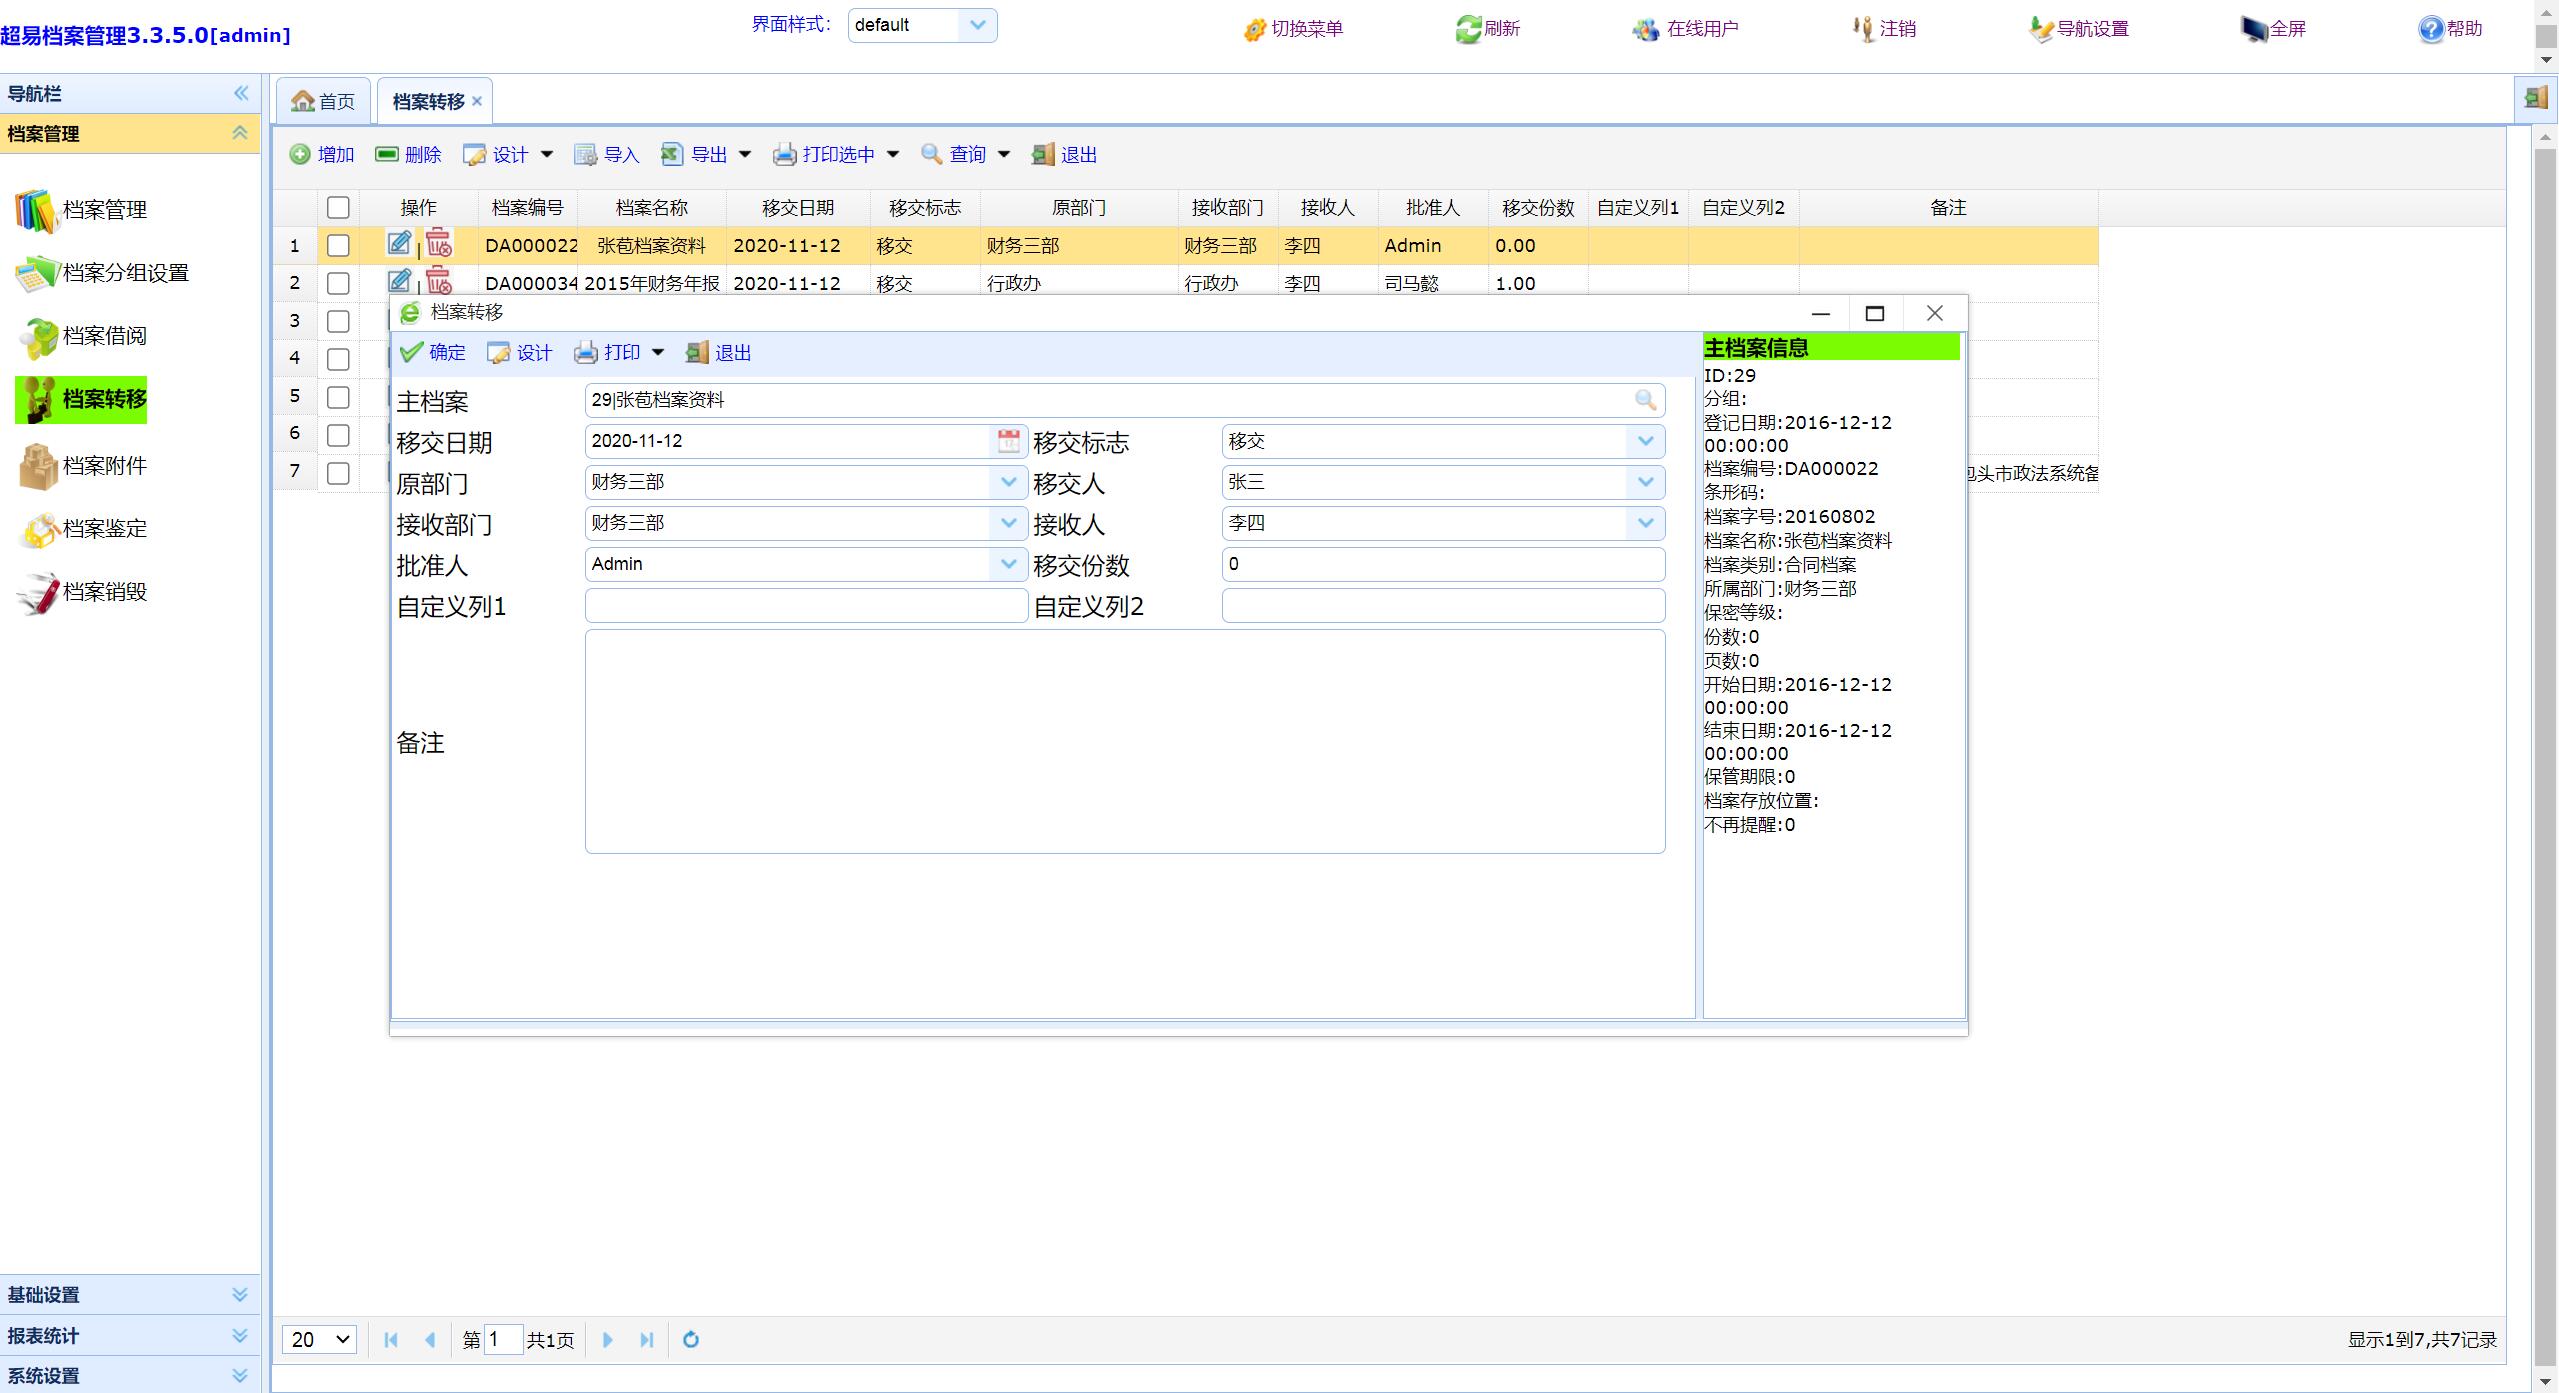Click the 移交份数 input field

(x=1443, y=564)
